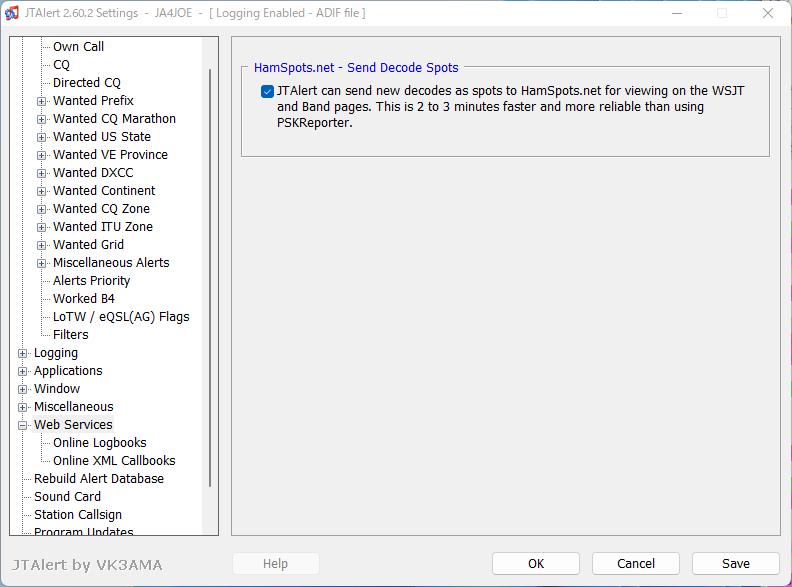Select Wanted Grid tree item
The image size is (792, 587).
(x=88, y=244)
